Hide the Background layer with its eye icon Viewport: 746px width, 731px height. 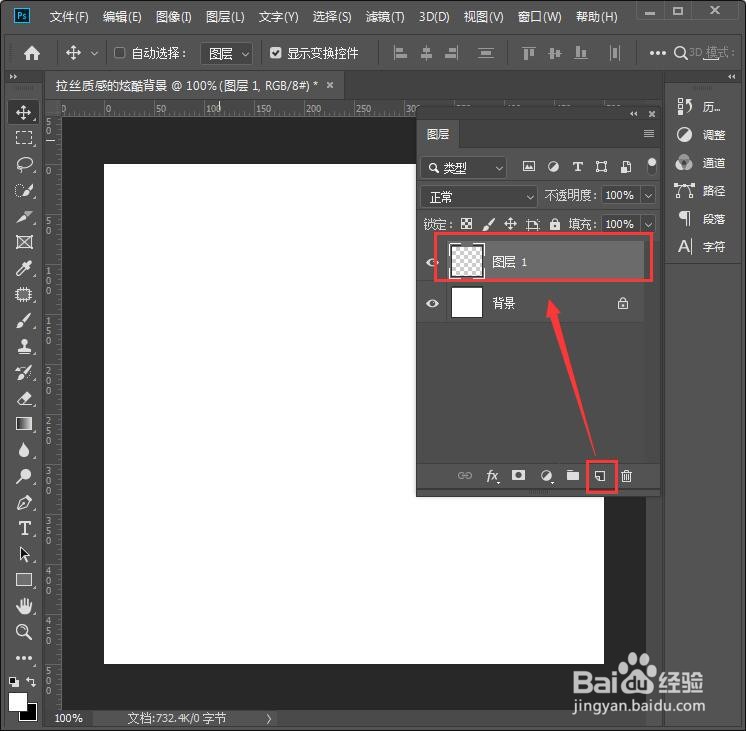(432, 303)
